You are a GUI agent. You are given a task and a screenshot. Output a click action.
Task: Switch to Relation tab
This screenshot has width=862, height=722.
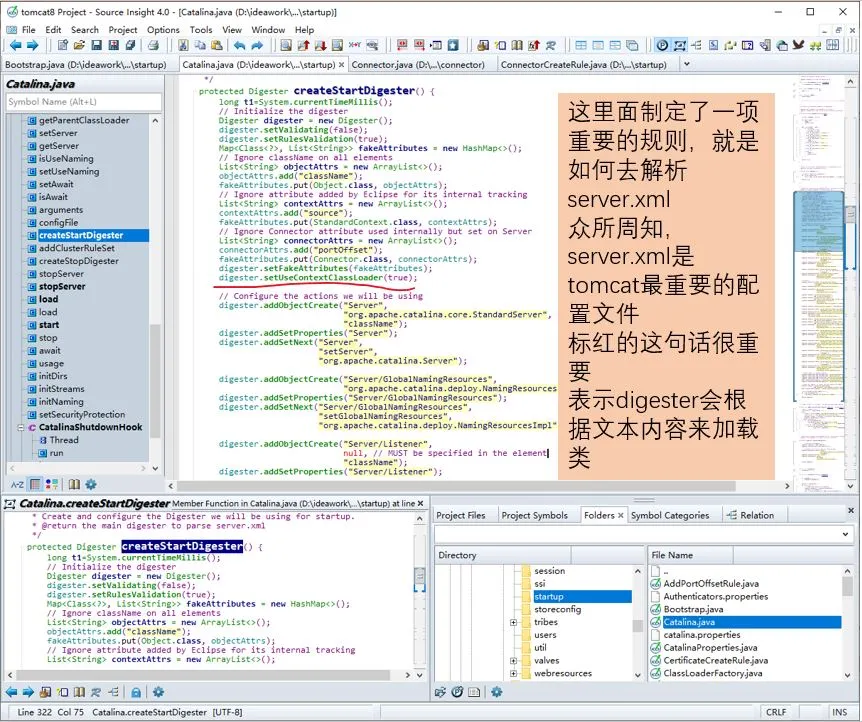[x=750, y=515]
